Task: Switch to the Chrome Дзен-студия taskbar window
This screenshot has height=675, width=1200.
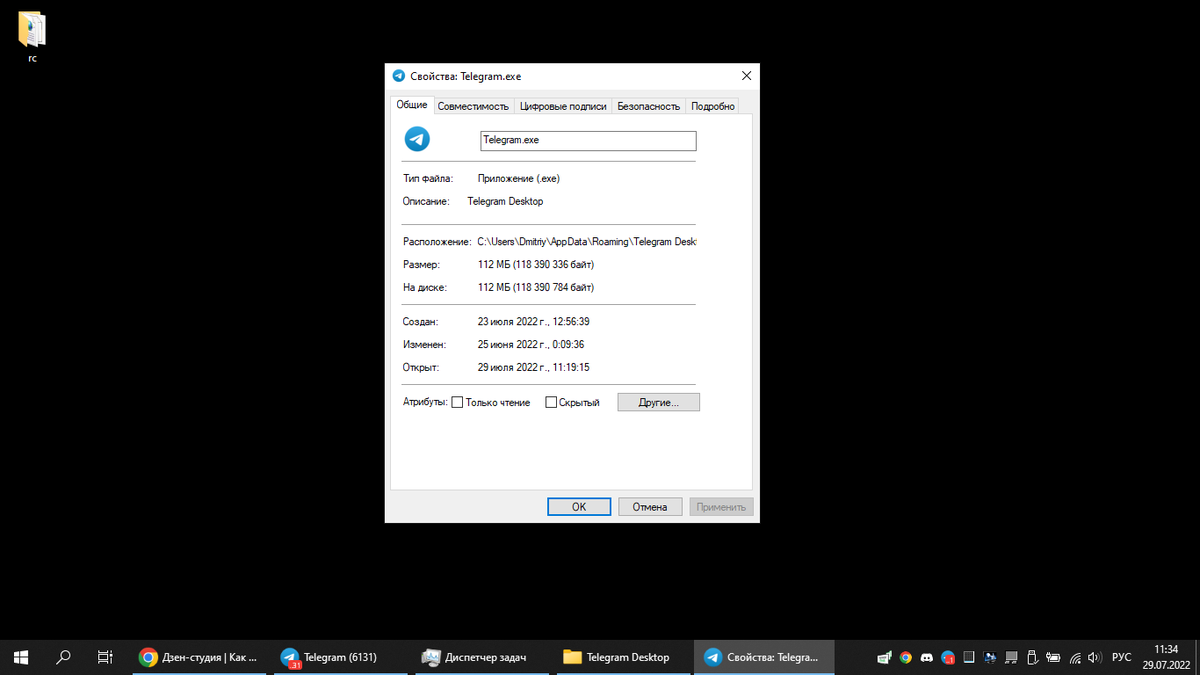Action: (x=198, y=657)
